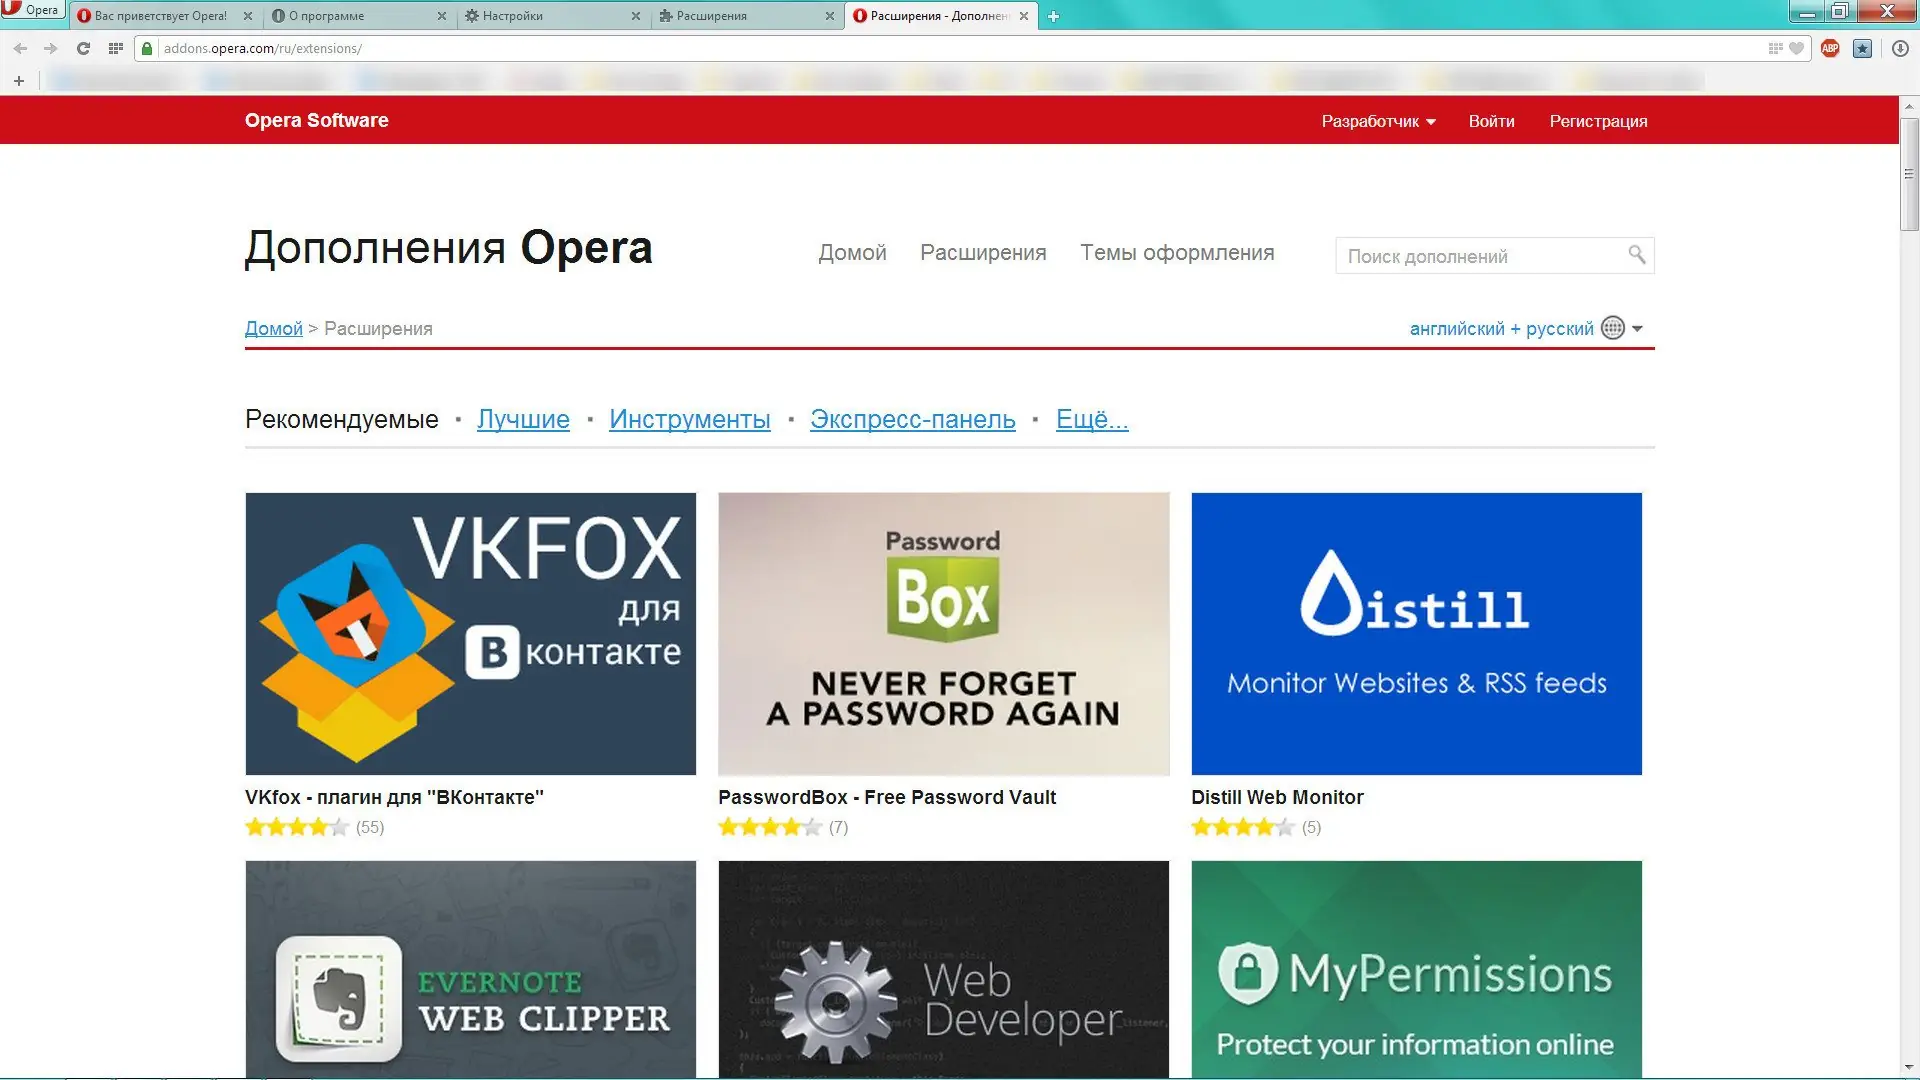Open Speed Dial grid icon beside reload

tap(115, 48)
